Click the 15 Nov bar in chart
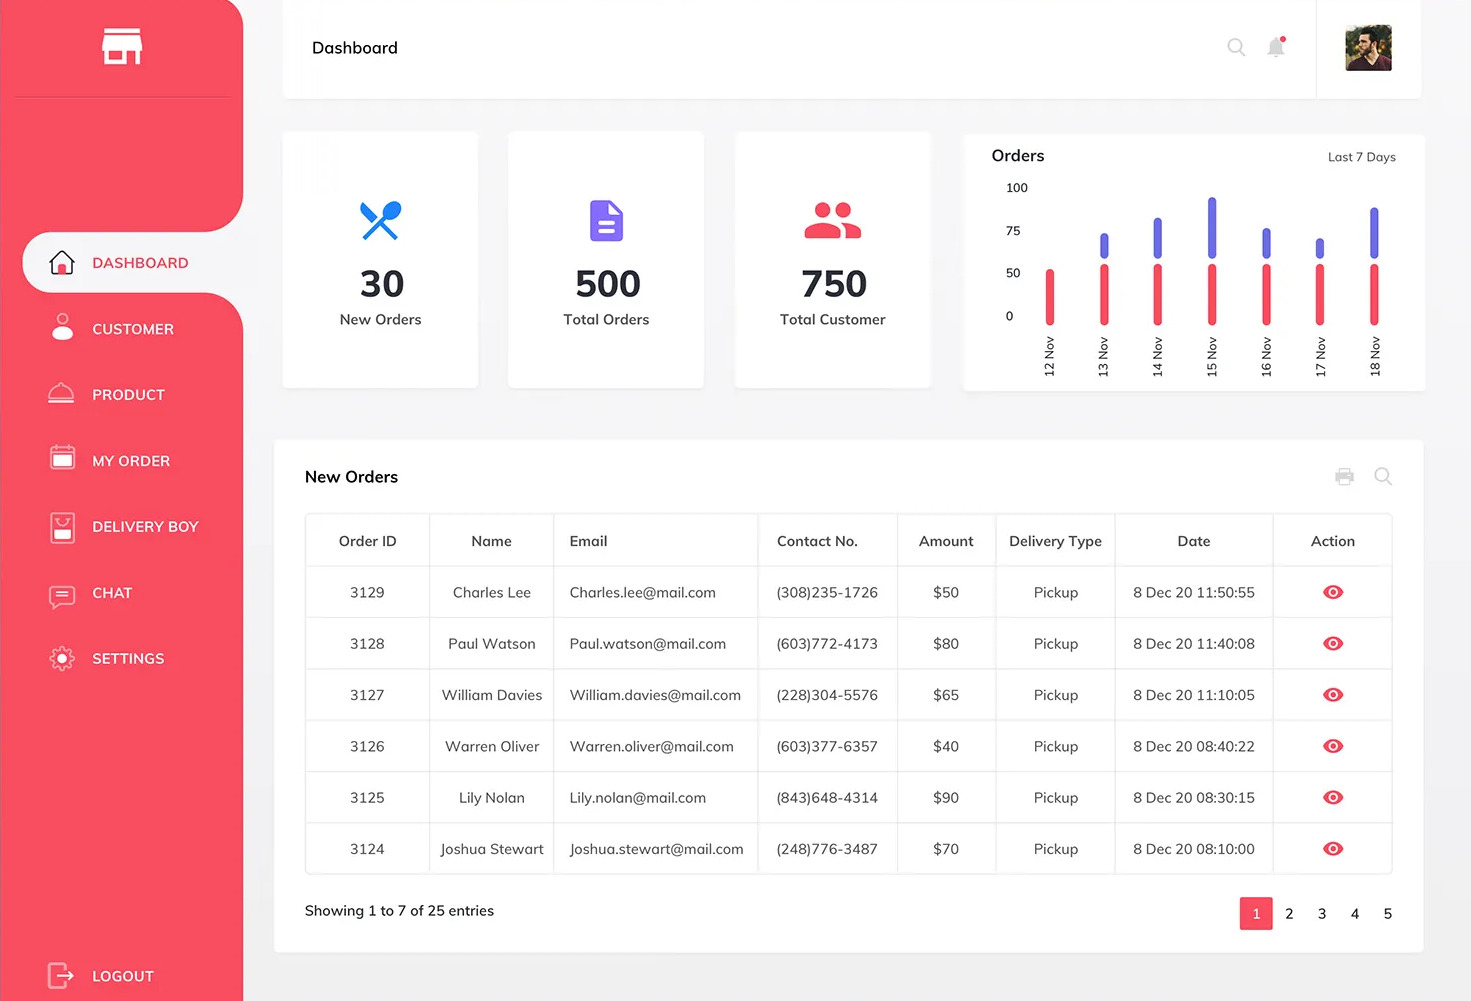 (1212, 262)
